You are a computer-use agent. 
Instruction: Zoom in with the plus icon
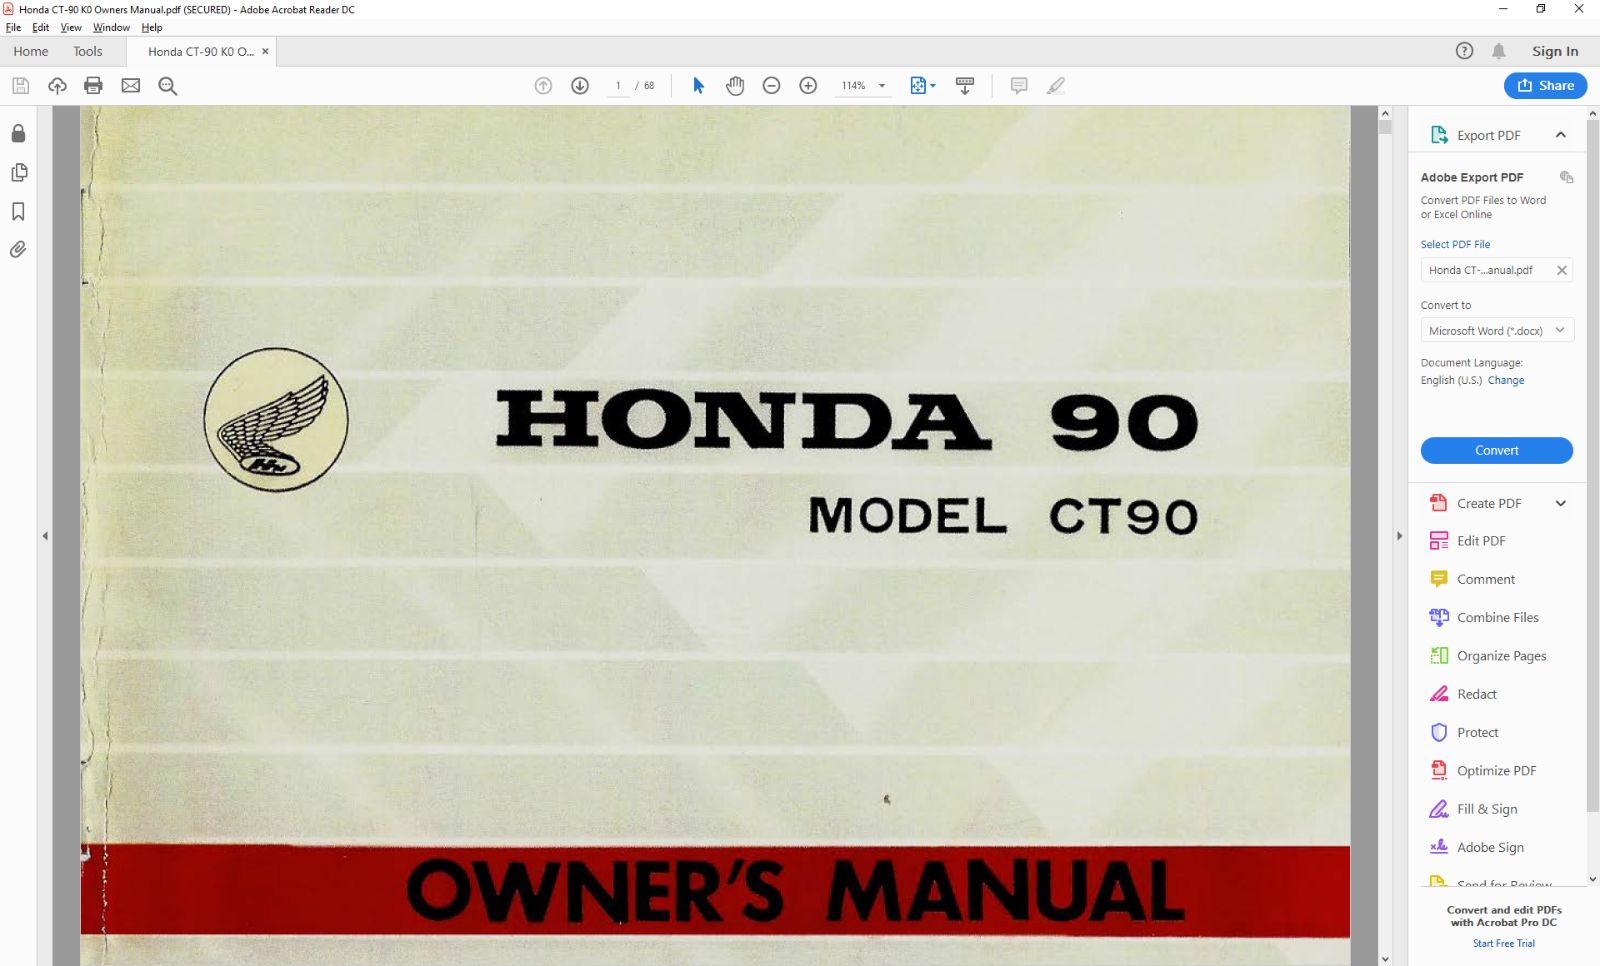(x=808, y=86)
